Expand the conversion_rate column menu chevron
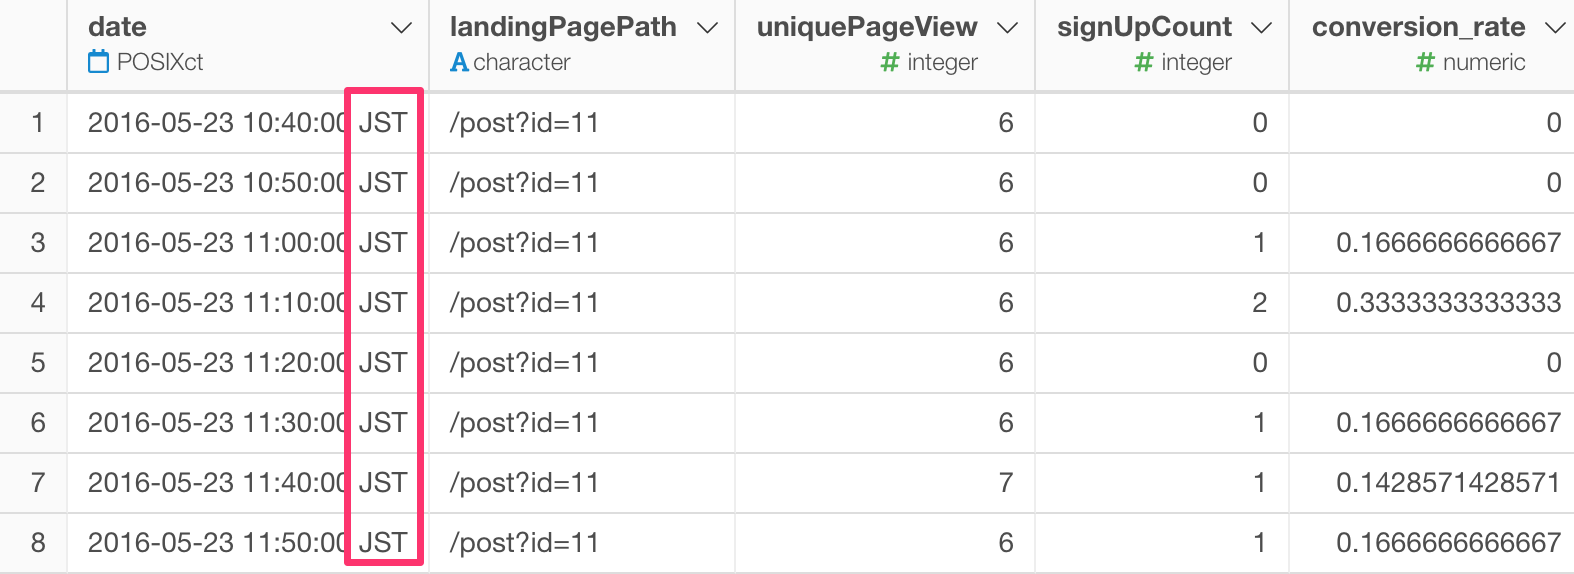1574x574 pixels. click(x=1554, y=28)
